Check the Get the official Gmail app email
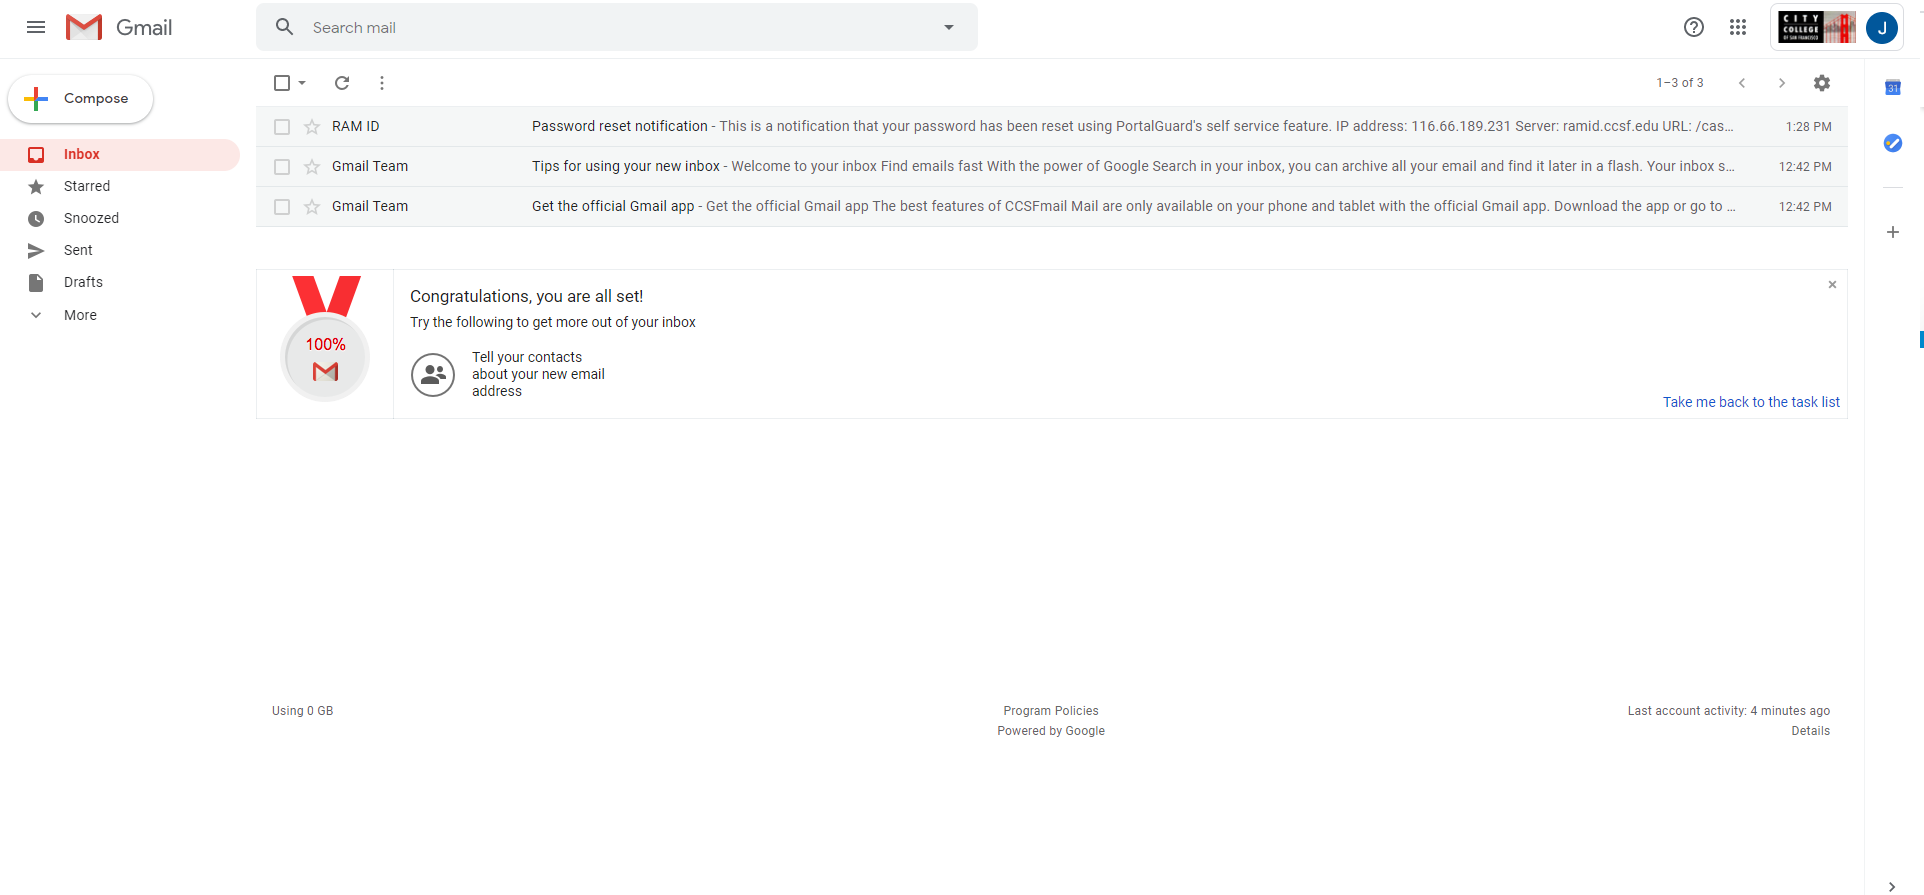1924x895 pixels. coord(282,207)
